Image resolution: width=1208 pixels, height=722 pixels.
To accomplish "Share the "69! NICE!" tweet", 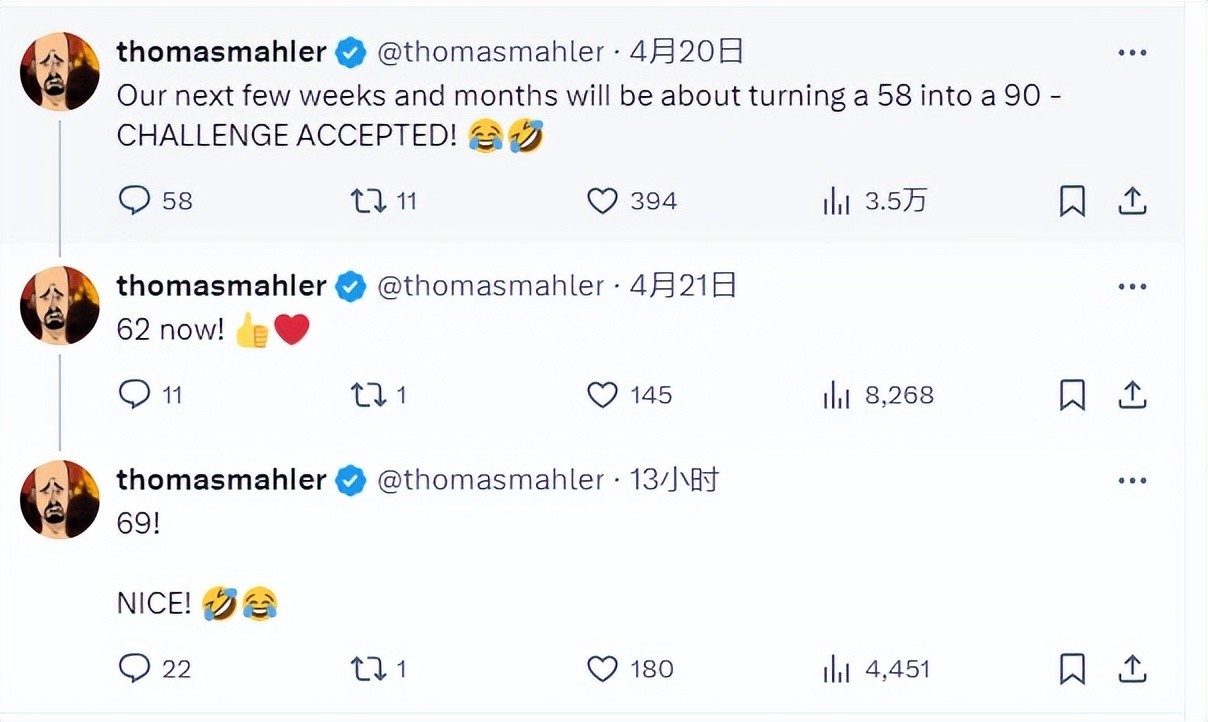I will tap(1131, 668).
